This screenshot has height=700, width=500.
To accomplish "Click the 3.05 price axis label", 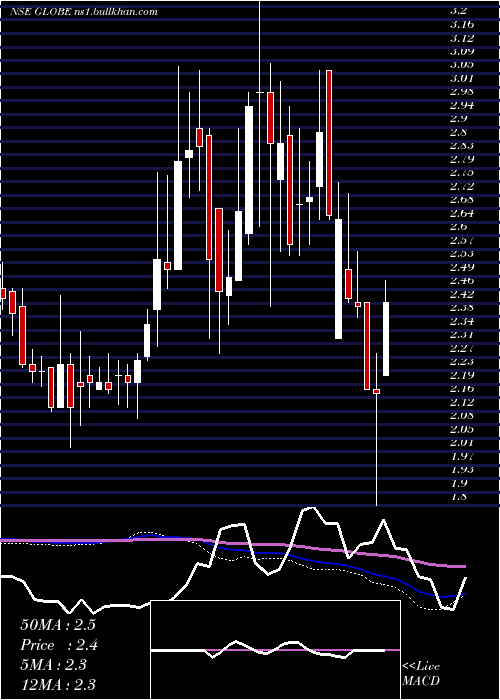I will [462, 64].
